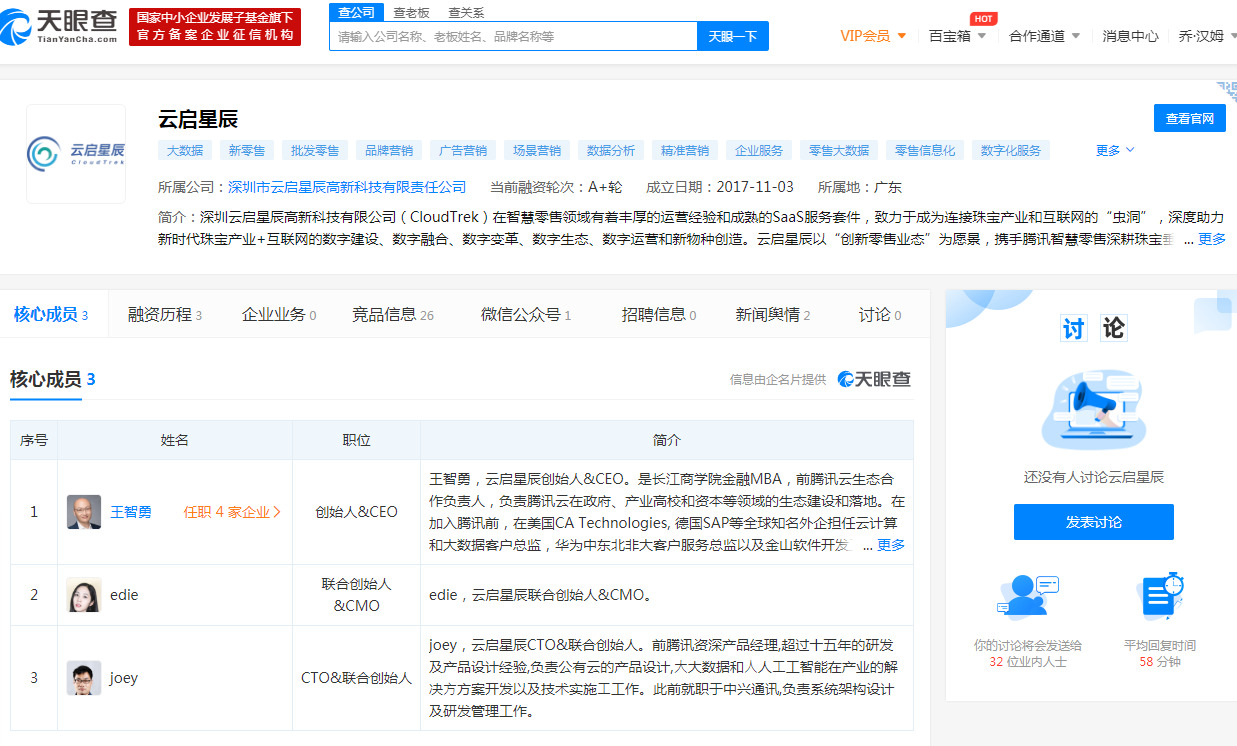Click the megaphone discussion illustration

[1093, 411]
